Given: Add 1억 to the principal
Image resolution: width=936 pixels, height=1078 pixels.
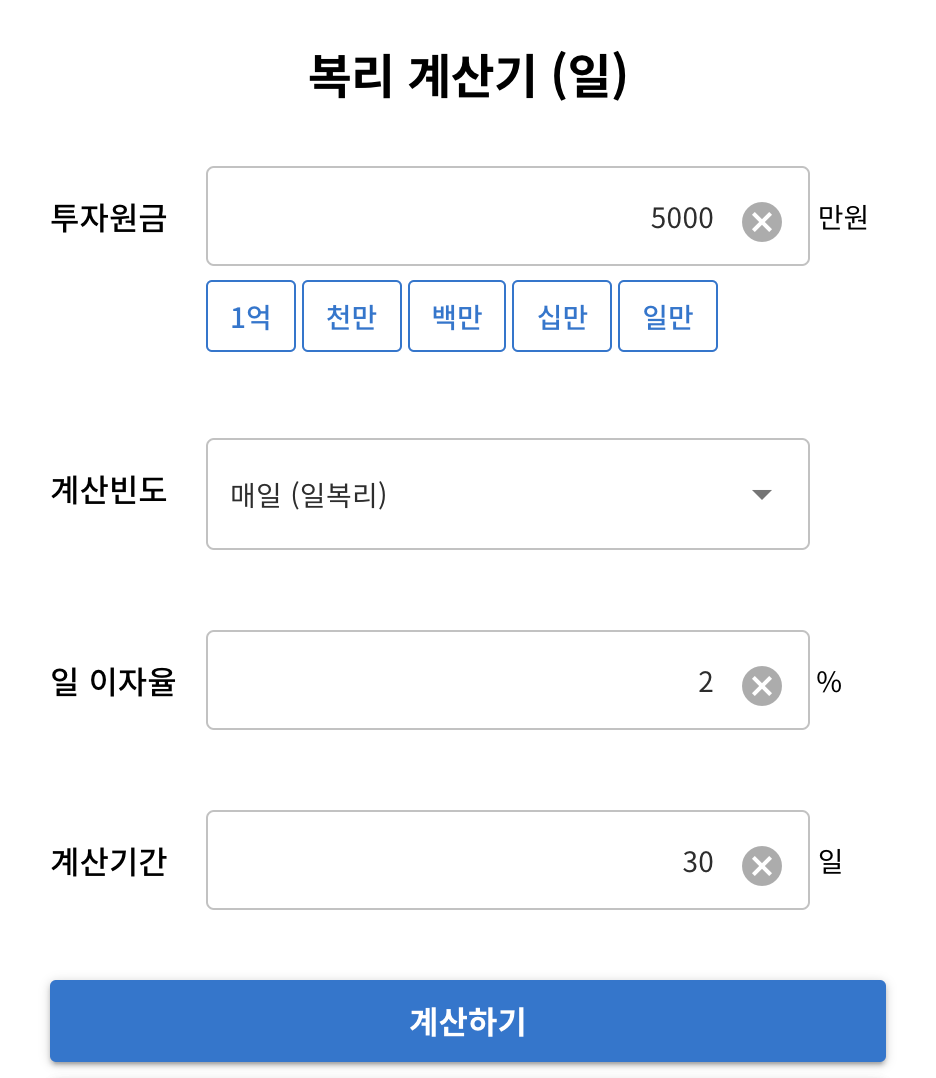Looking at the screenshot, I should 251,317.
